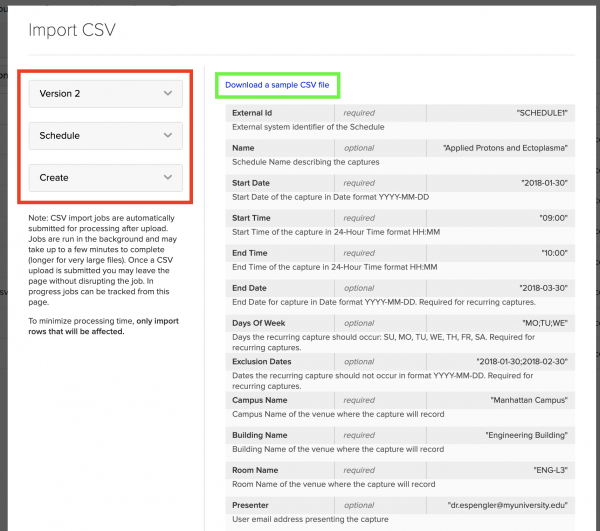The height and width of the screenshot is (531, 600).
Task: Download a sample CSV file
Action: 277,85
